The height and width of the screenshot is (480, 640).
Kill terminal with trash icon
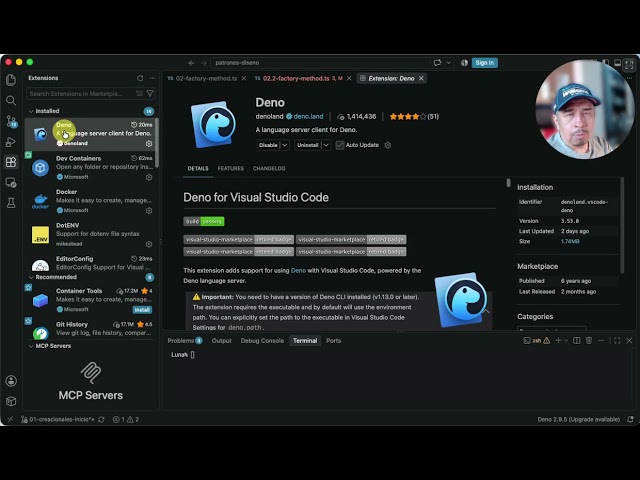(589, 340)
